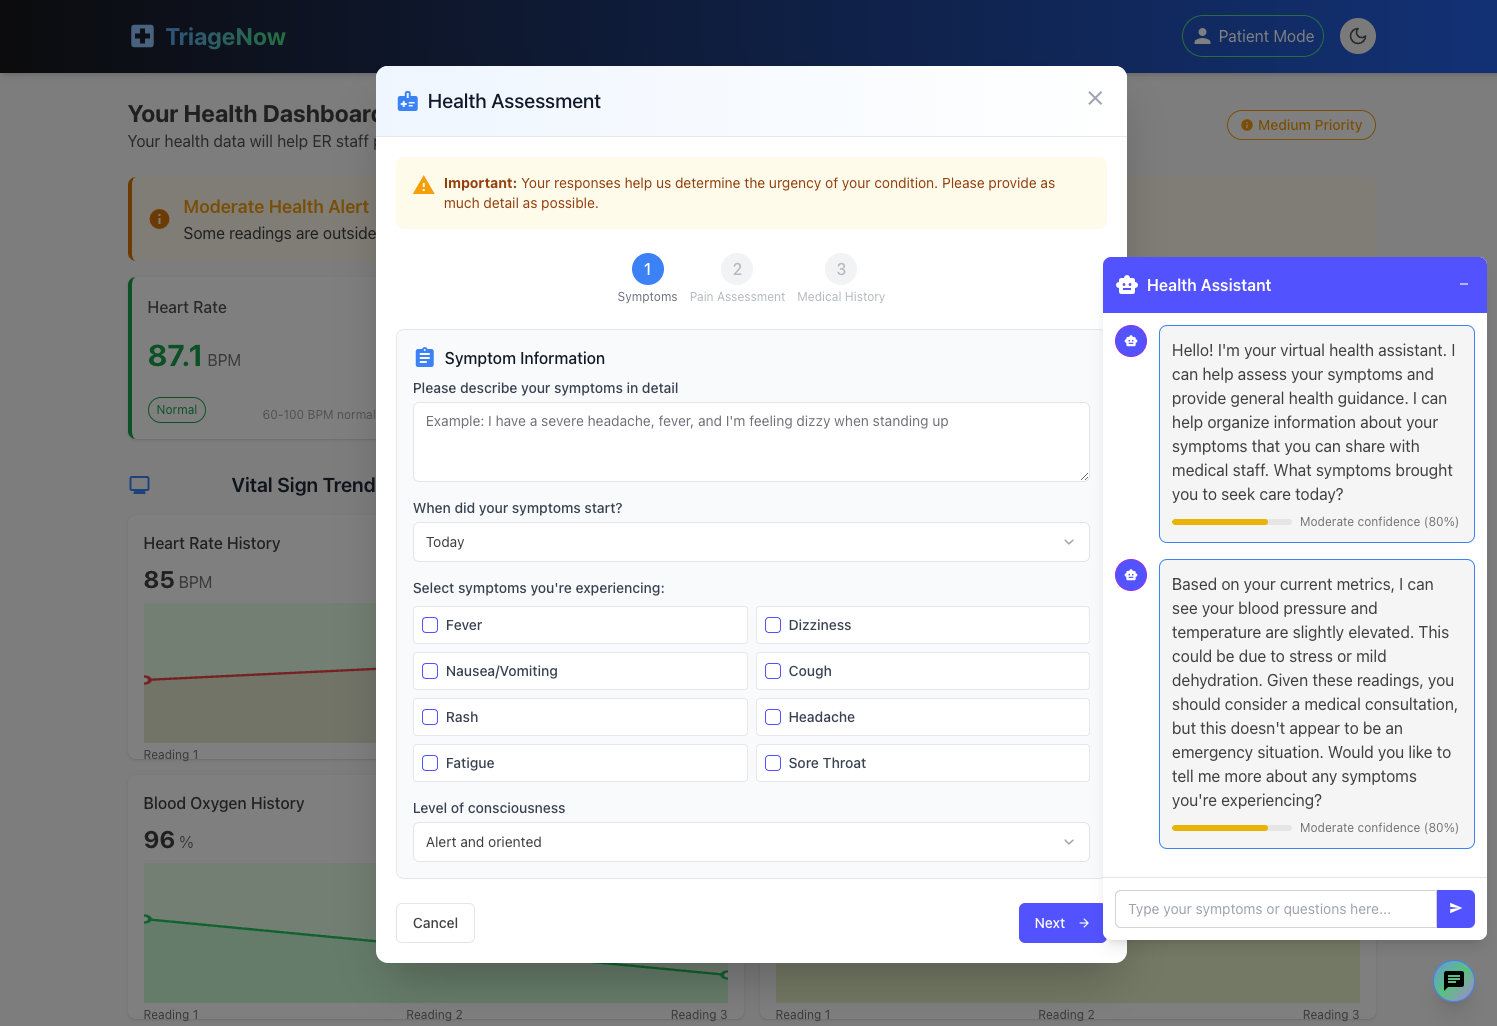
Task: Click the info icon in Medium Priority badge
Action: click(1247, 125)
